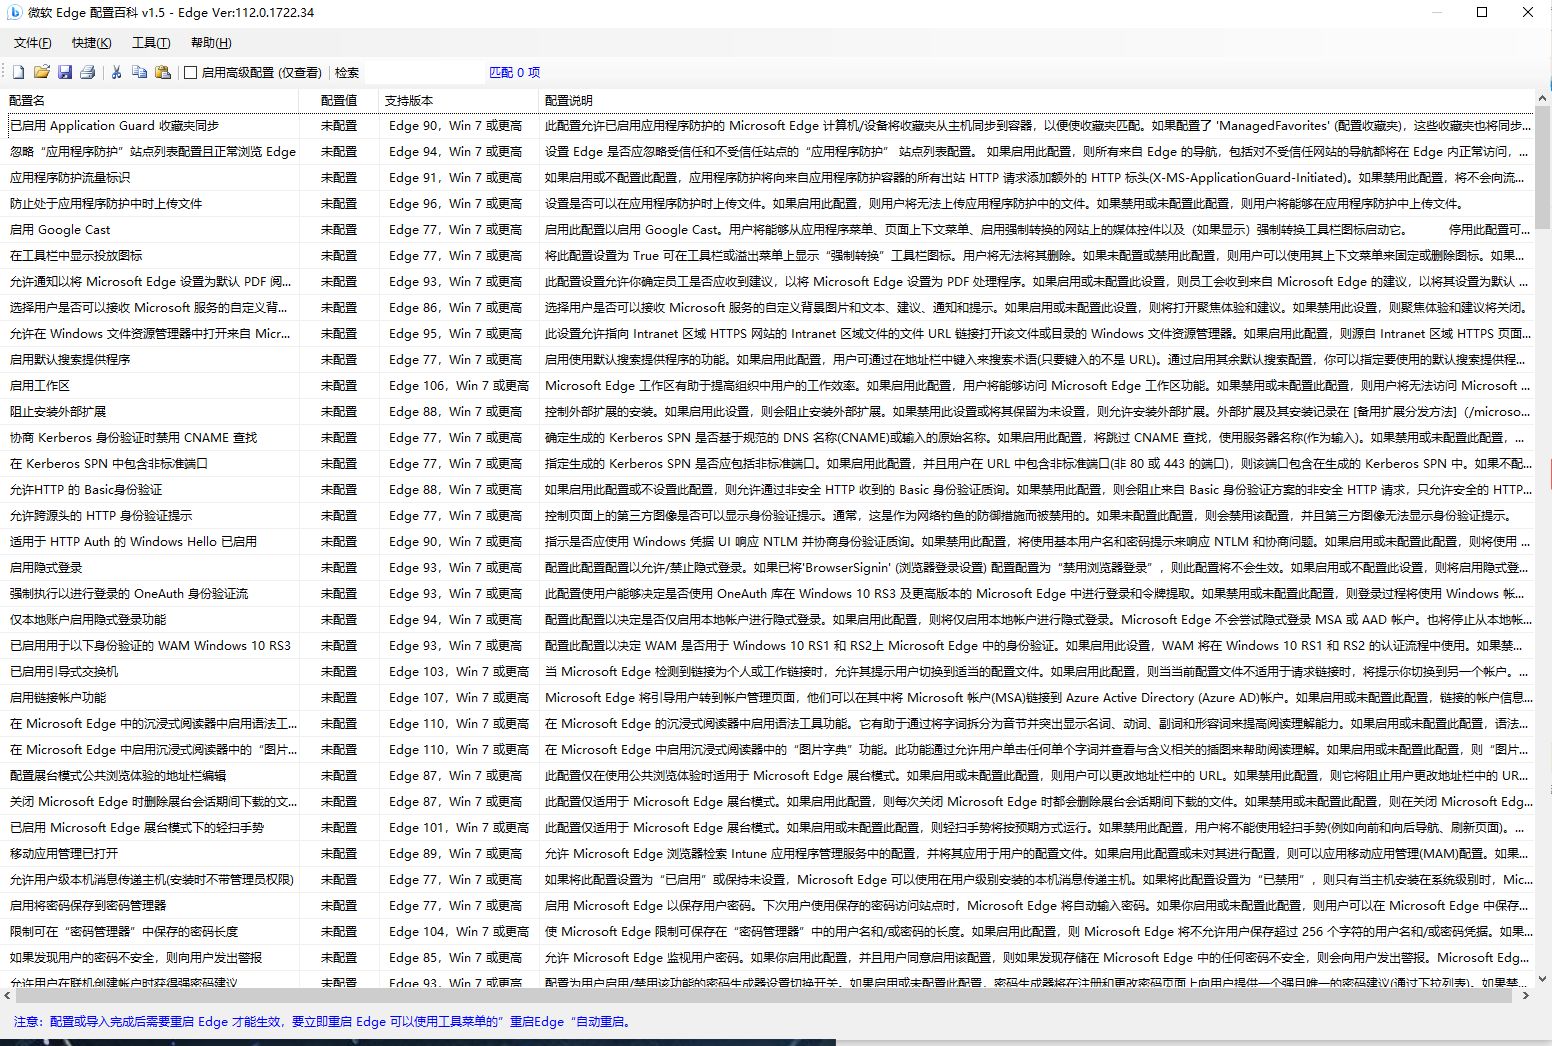Screen dimensions: 1552x1046
Task: Select the 启用 Google Cast row
Action: 60,230
